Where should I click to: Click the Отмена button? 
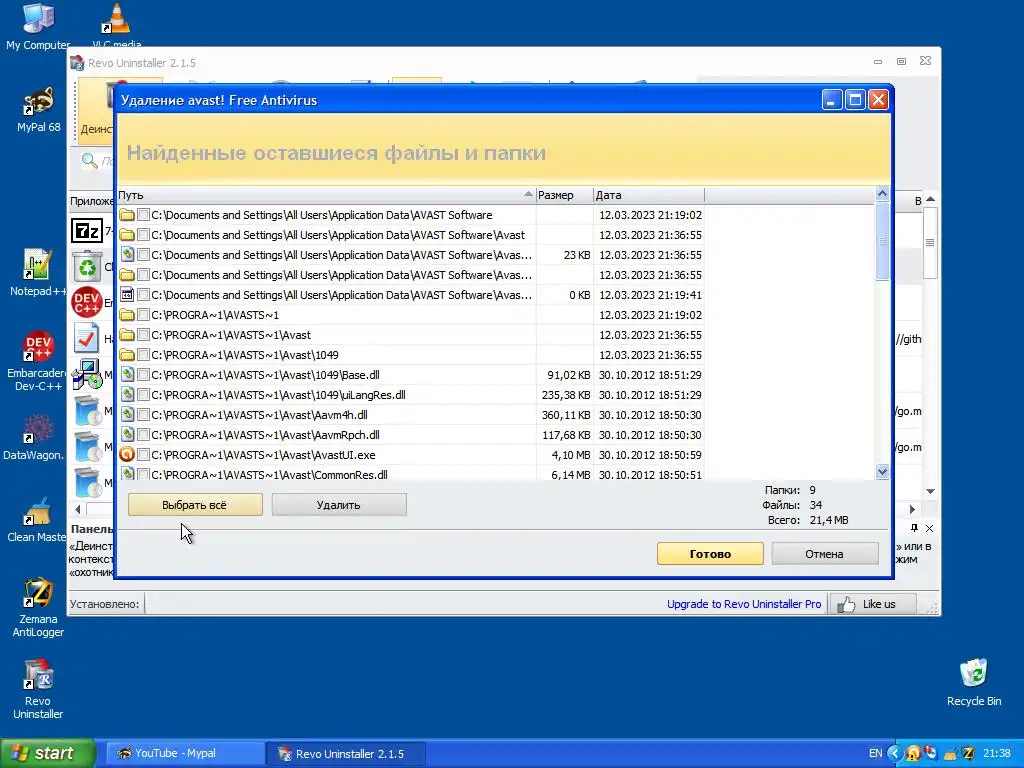coord(825,554)
